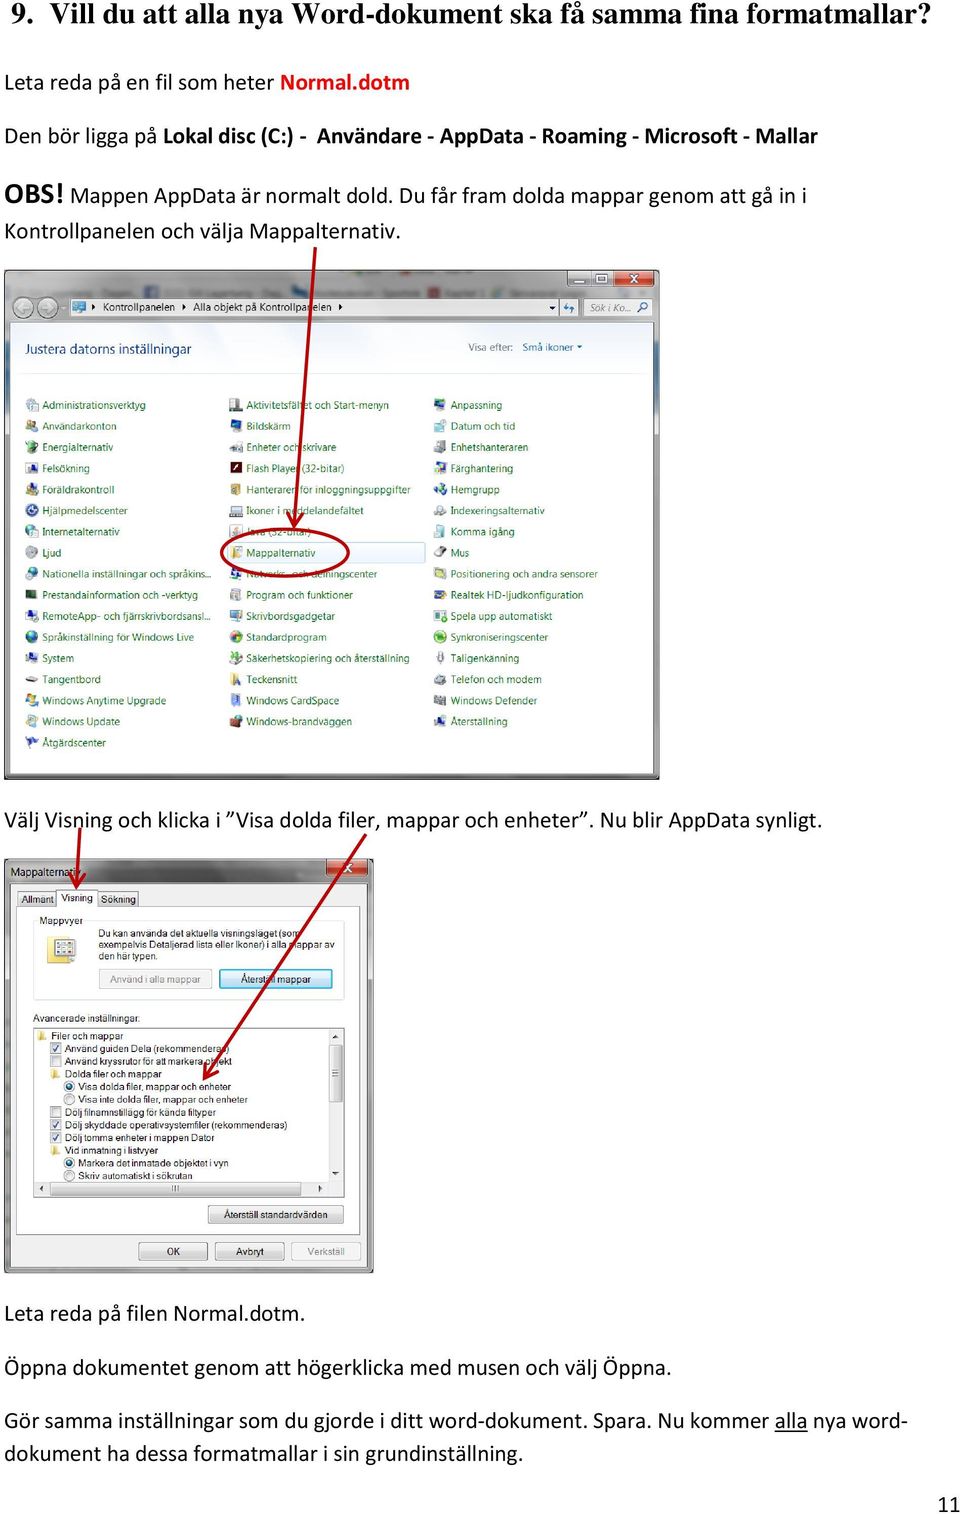Open Windows-brandväggen item
The height and width of the screenshot is (1514, 960).
291,721
